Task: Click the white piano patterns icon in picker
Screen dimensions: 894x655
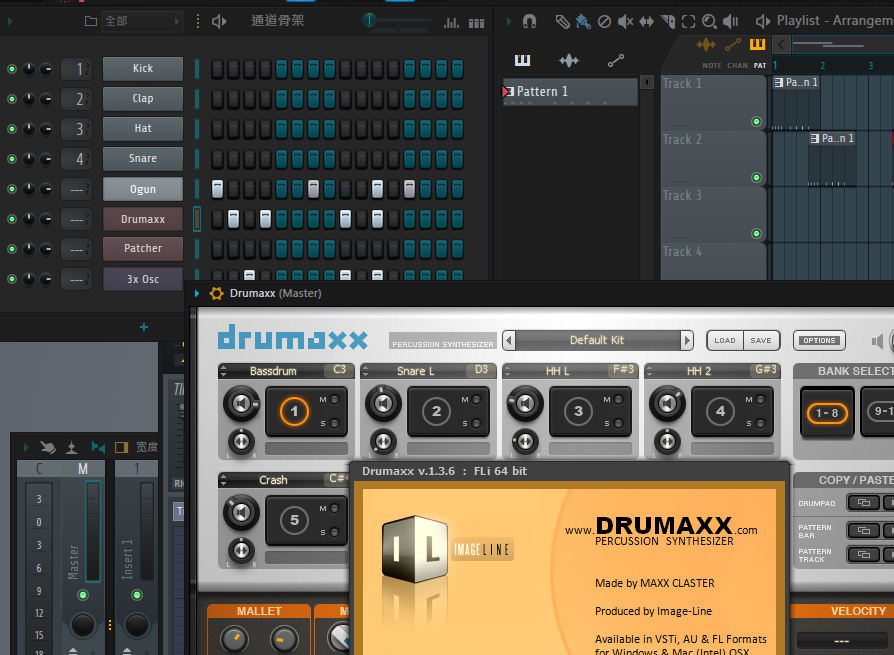Action: click(x=522, y=60)
